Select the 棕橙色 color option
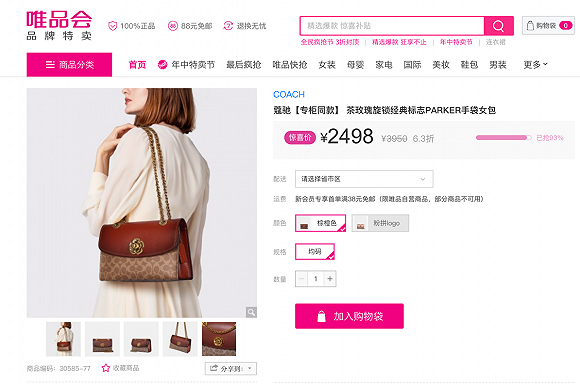 320,223
